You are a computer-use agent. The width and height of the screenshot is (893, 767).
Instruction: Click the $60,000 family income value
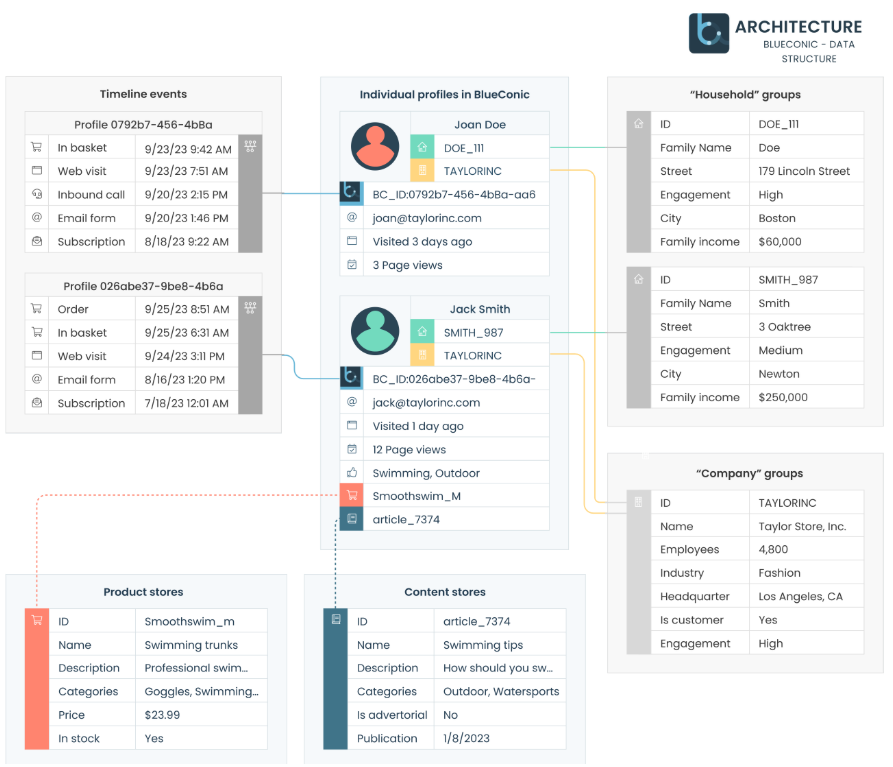click(x=780, y=241)
